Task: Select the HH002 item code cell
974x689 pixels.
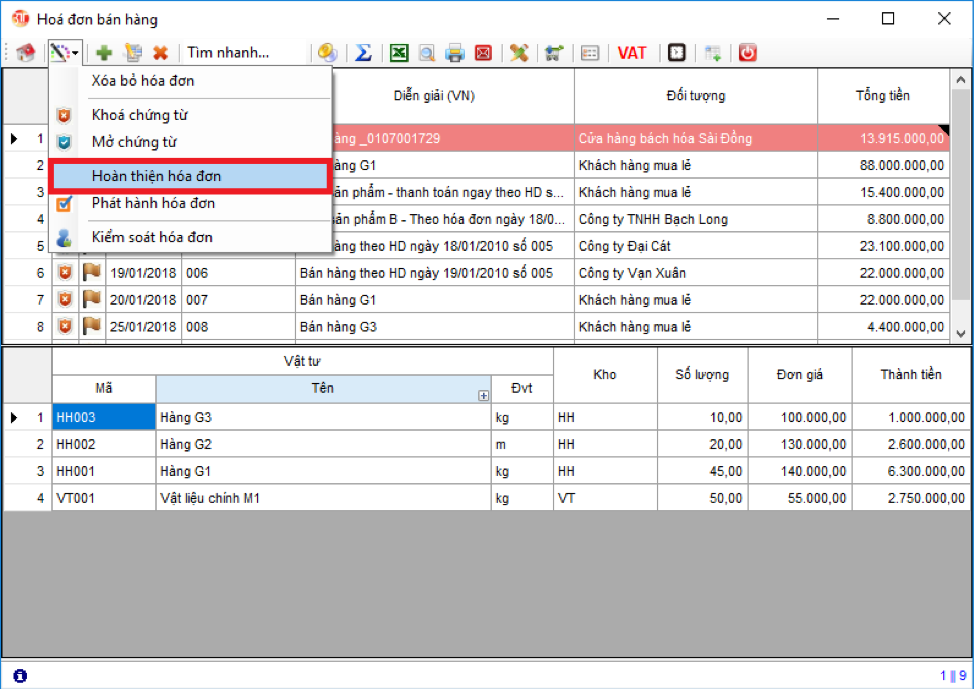Action: pyautogui.click(x=104, y=444)
